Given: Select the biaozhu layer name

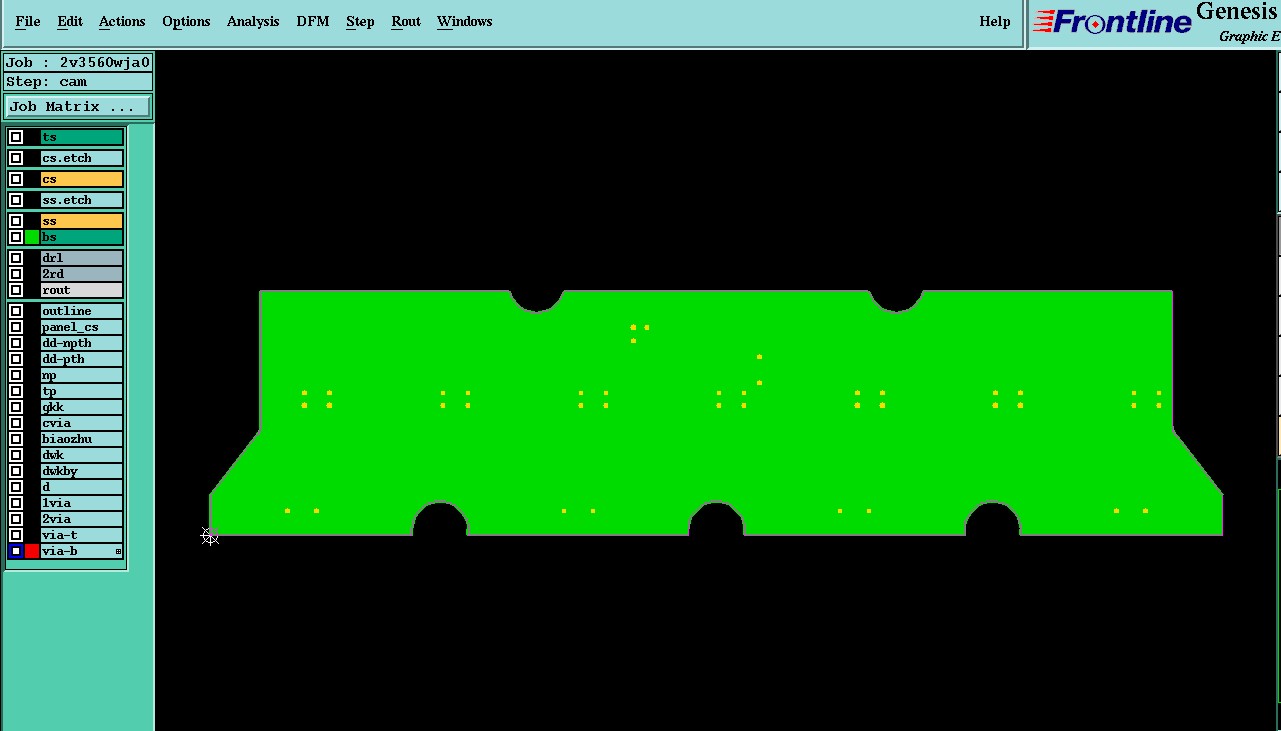Looking at the screenshot, I should 82,439.
